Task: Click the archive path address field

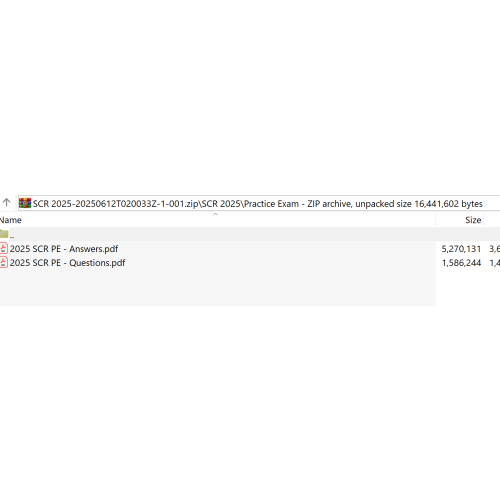Action: [x=259, y=203]
